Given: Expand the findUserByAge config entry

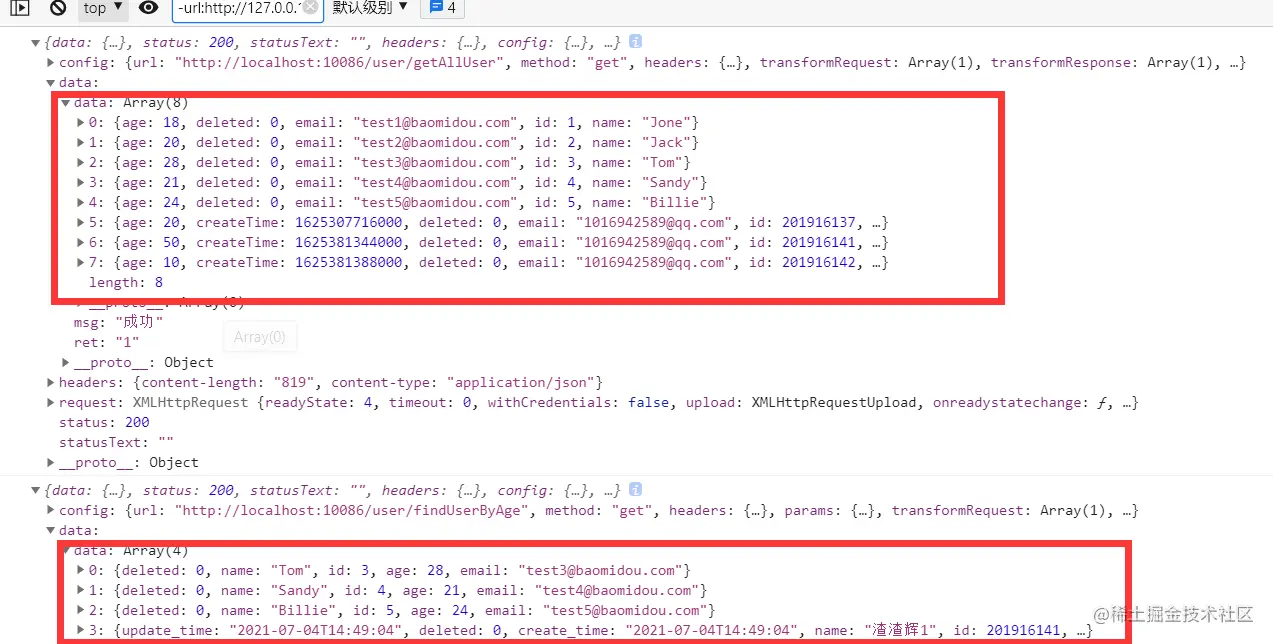Looking at the screenshot, I should pos(51,510).
